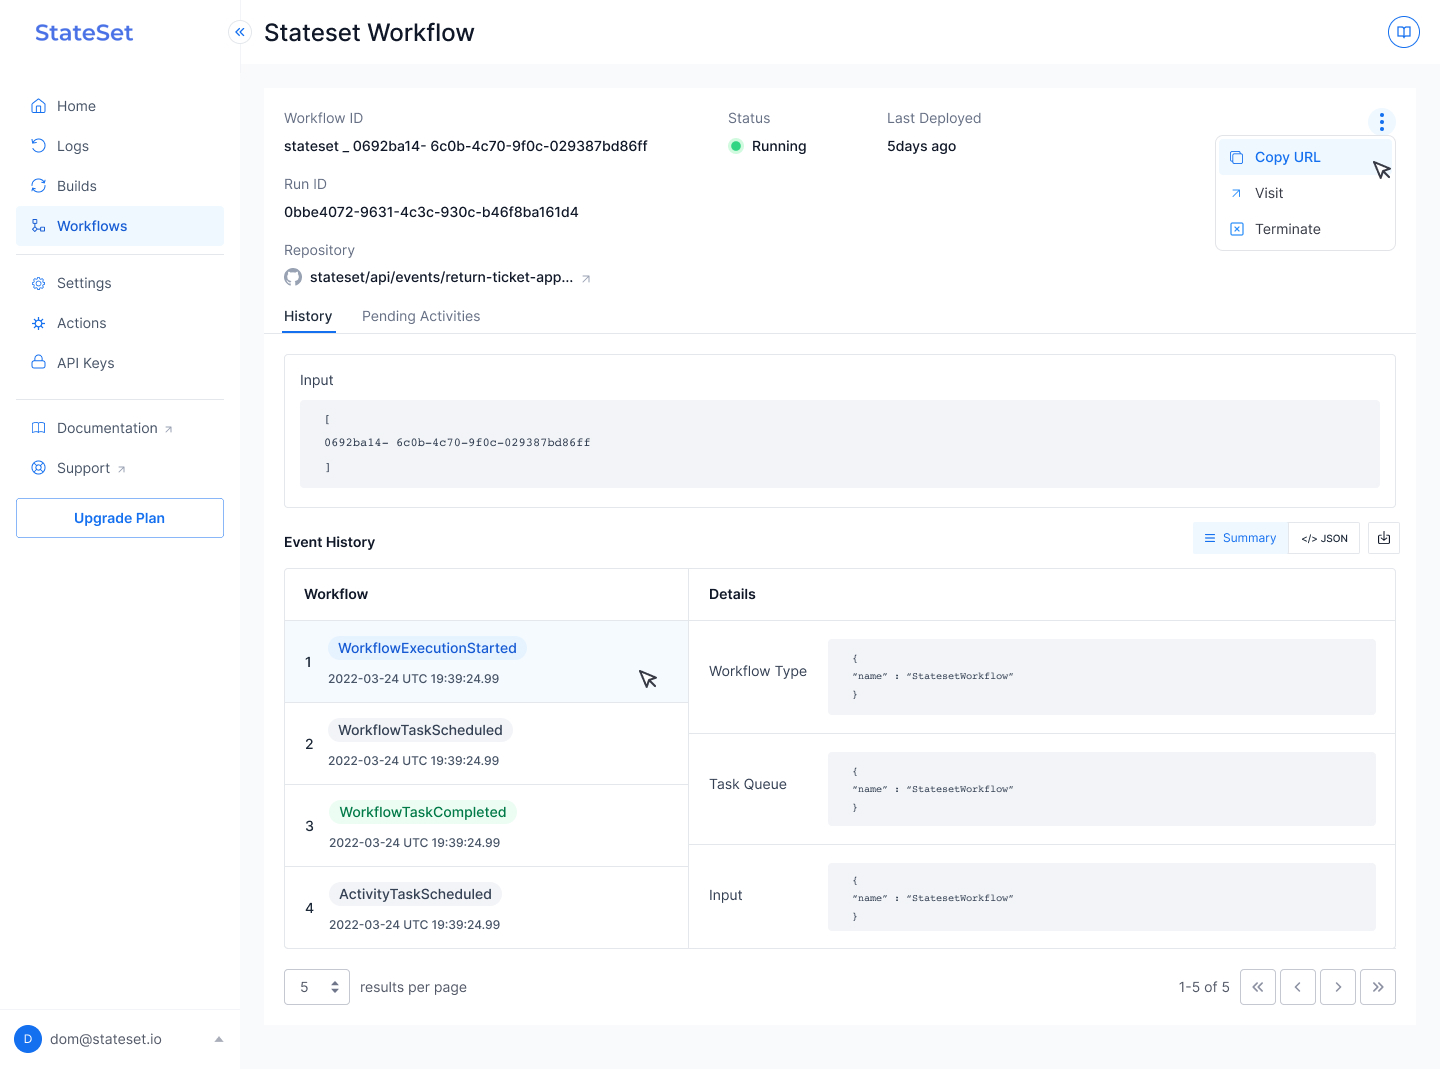The height and width of the screenshot is (1069, 1440).
Task: Click the X-box icon next to Terminate
Action: pos(1237,229)
